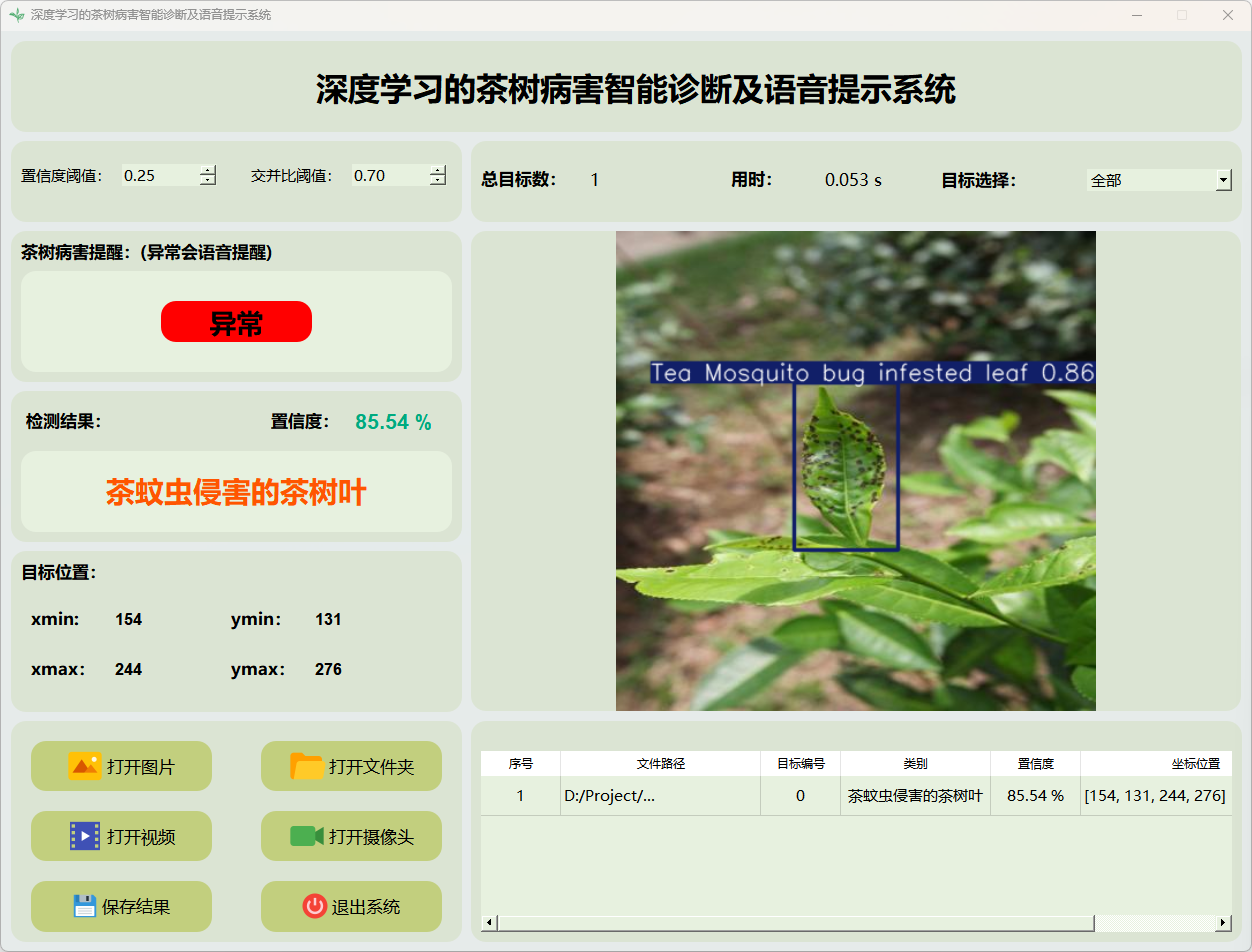
Task: Decrease the 交并比阈值 value with down arrow
Action: click(x=437, y=181)
